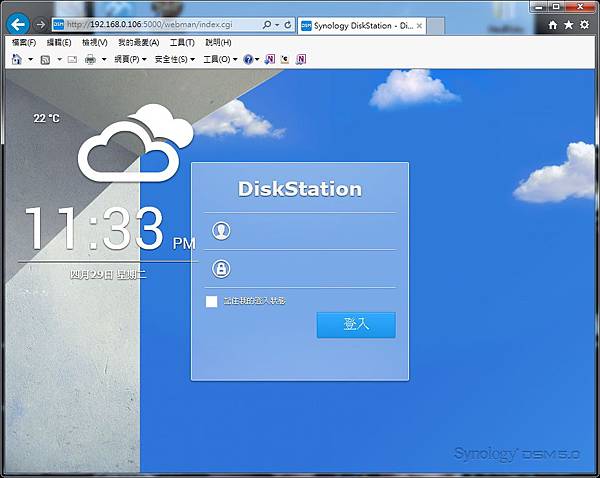Open the 編輯(E) menu
Screen dimensions: 600x478
pos(59,42)
